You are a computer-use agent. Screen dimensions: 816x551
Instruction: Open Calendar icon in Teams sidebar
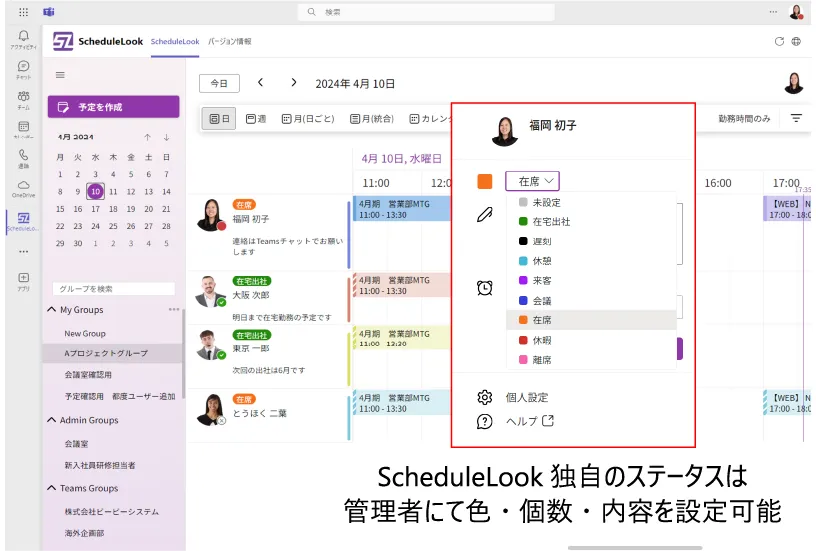(x=23, y=126)
